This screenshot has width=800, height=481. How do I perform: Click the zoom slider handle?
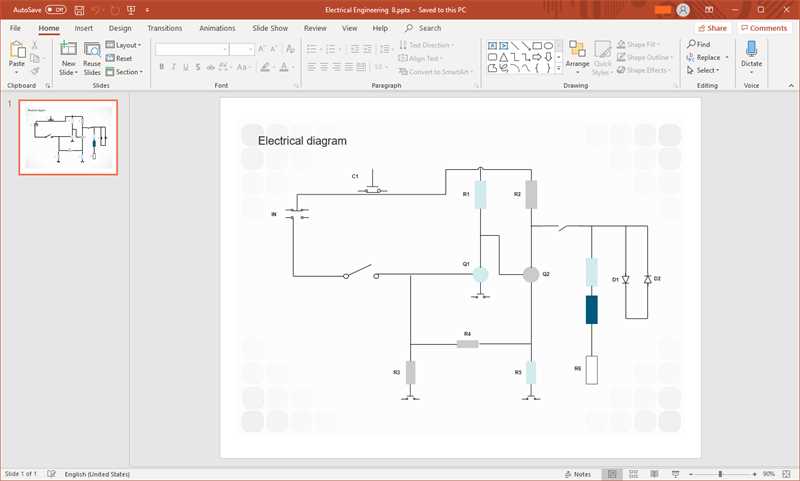tap(720, 474)
